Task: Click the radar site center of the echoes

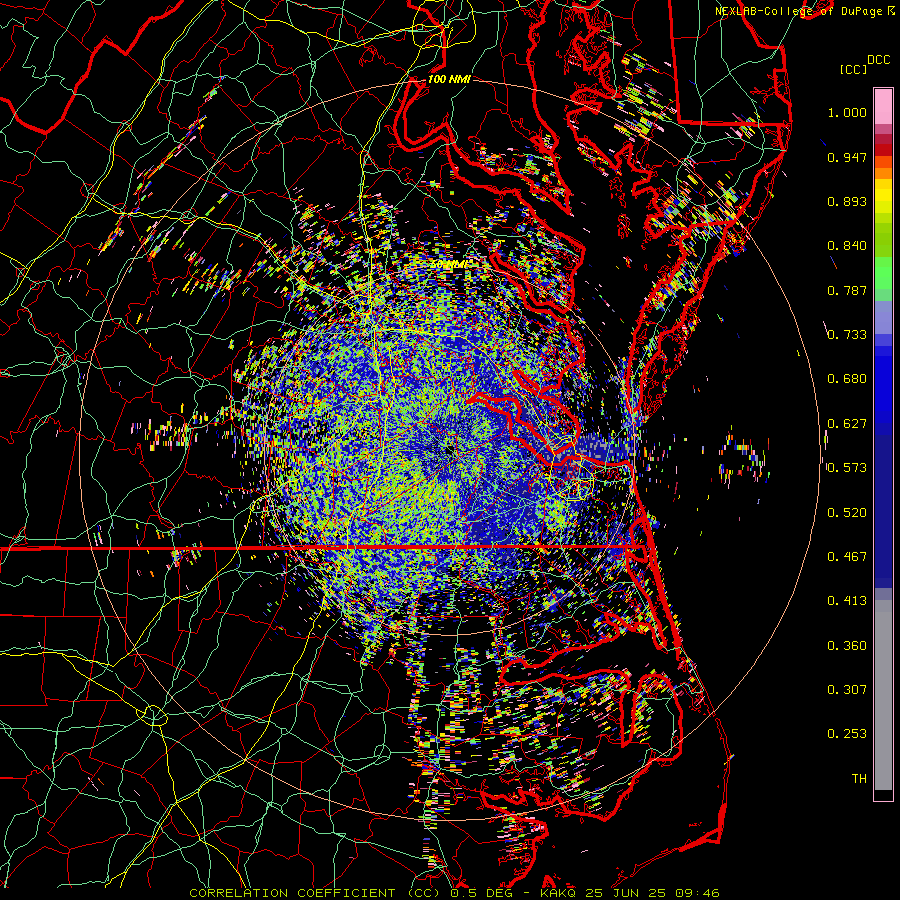Action: (449, 452)
